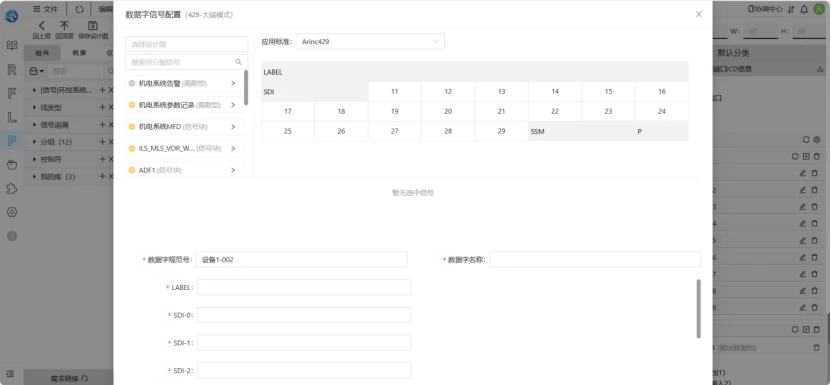Click the refresh icon next to 文件

pyautogui.click(x=79, y=9)
